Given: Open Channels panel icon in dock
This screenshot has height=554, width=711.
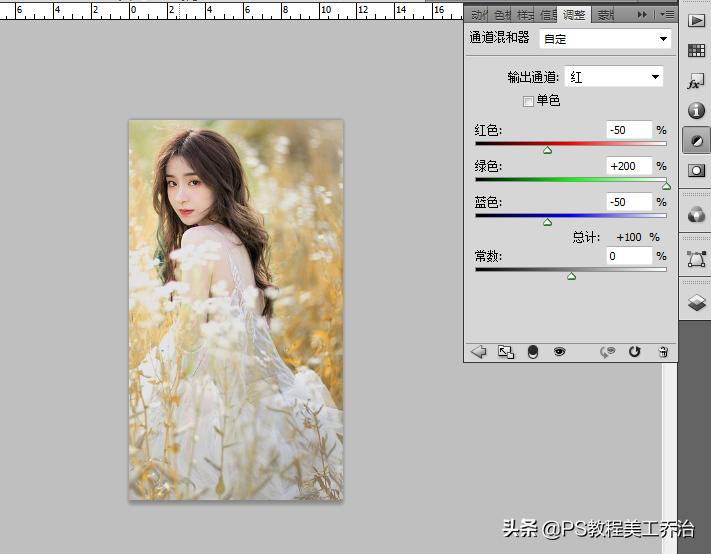Looking at the screenshot, I should tap(696, 214).
